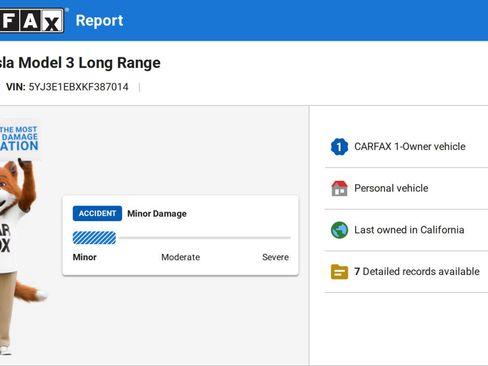Click the 'Minor' severity label
Image resolution: width=488 pixels, height=366 pixels.
(85, 257)
